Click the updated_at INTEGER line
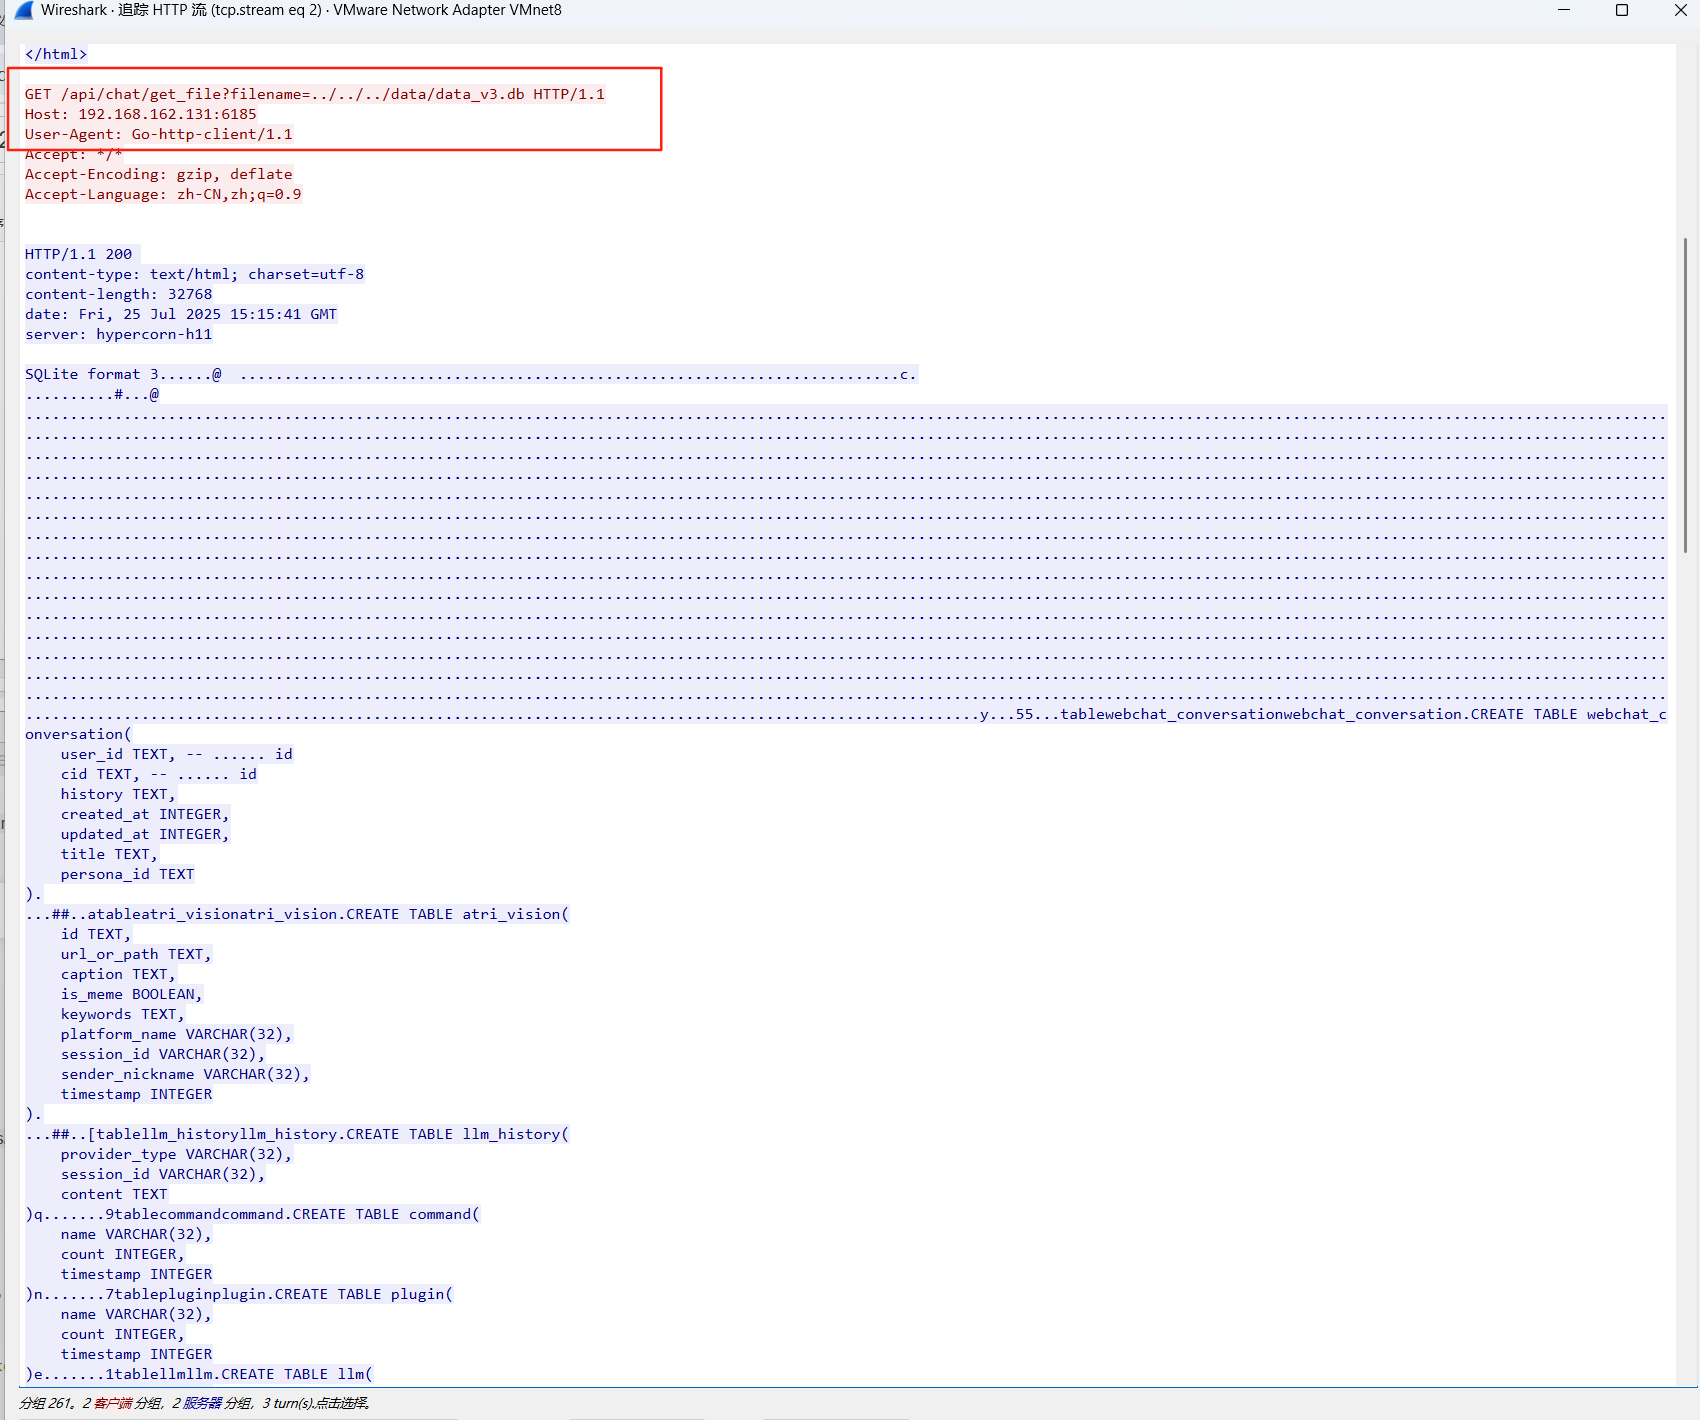 [145, 834]
